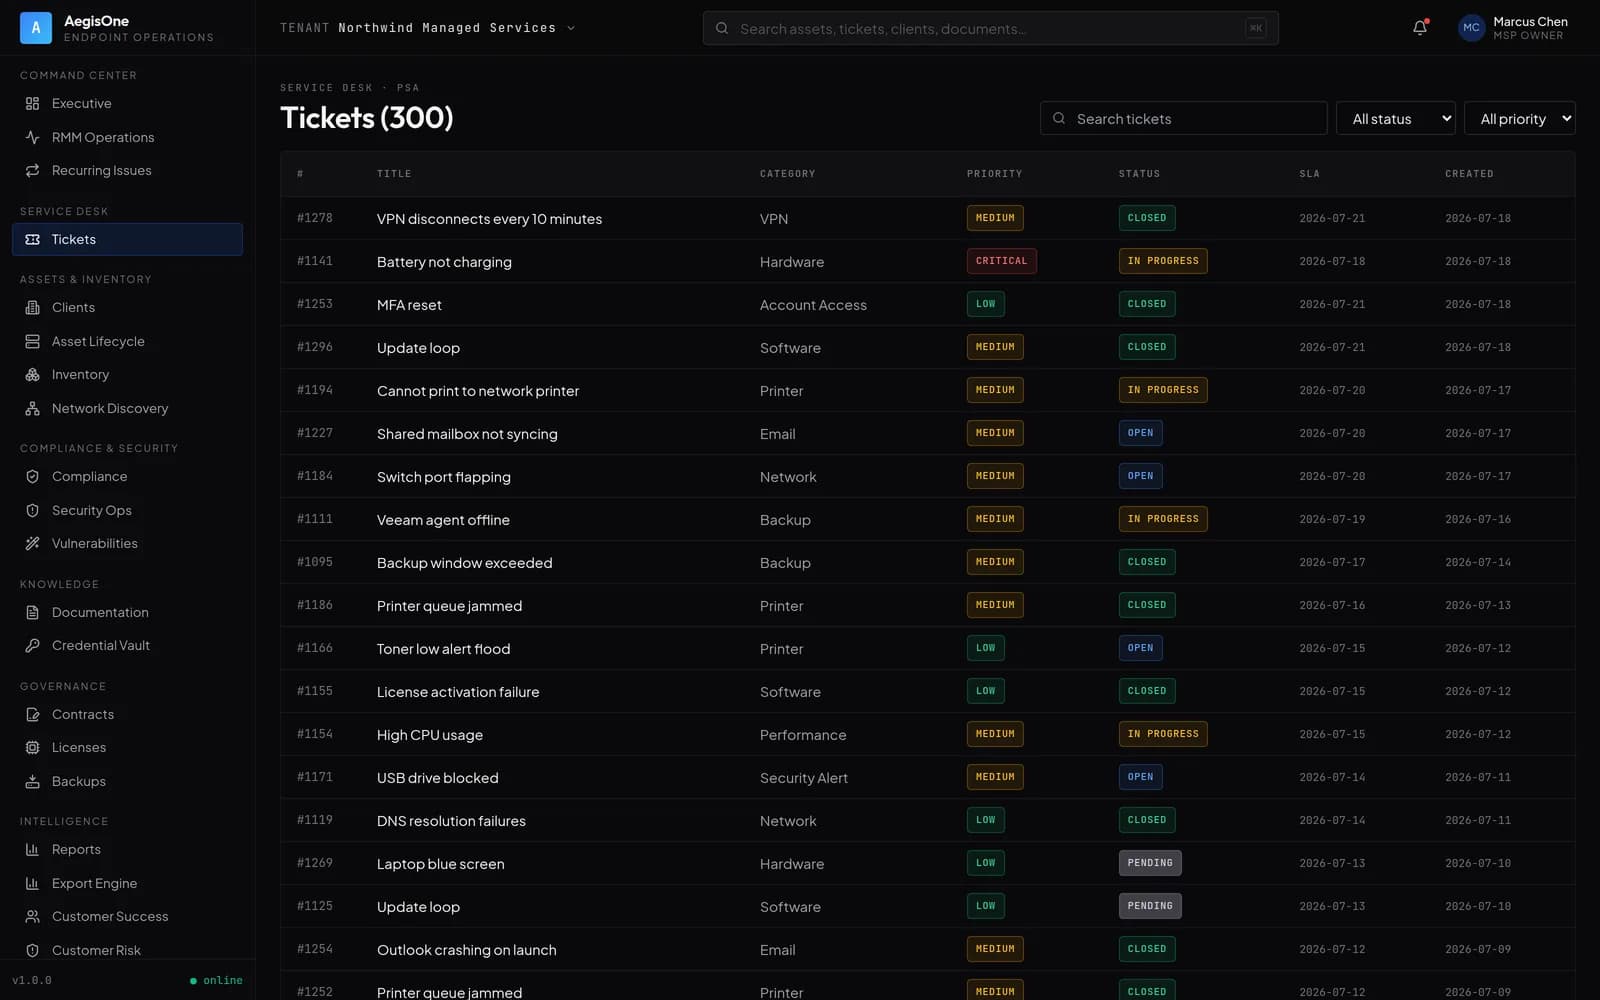Click the Security Alert category cell
1600x1000 pixels.
(804, 778)
